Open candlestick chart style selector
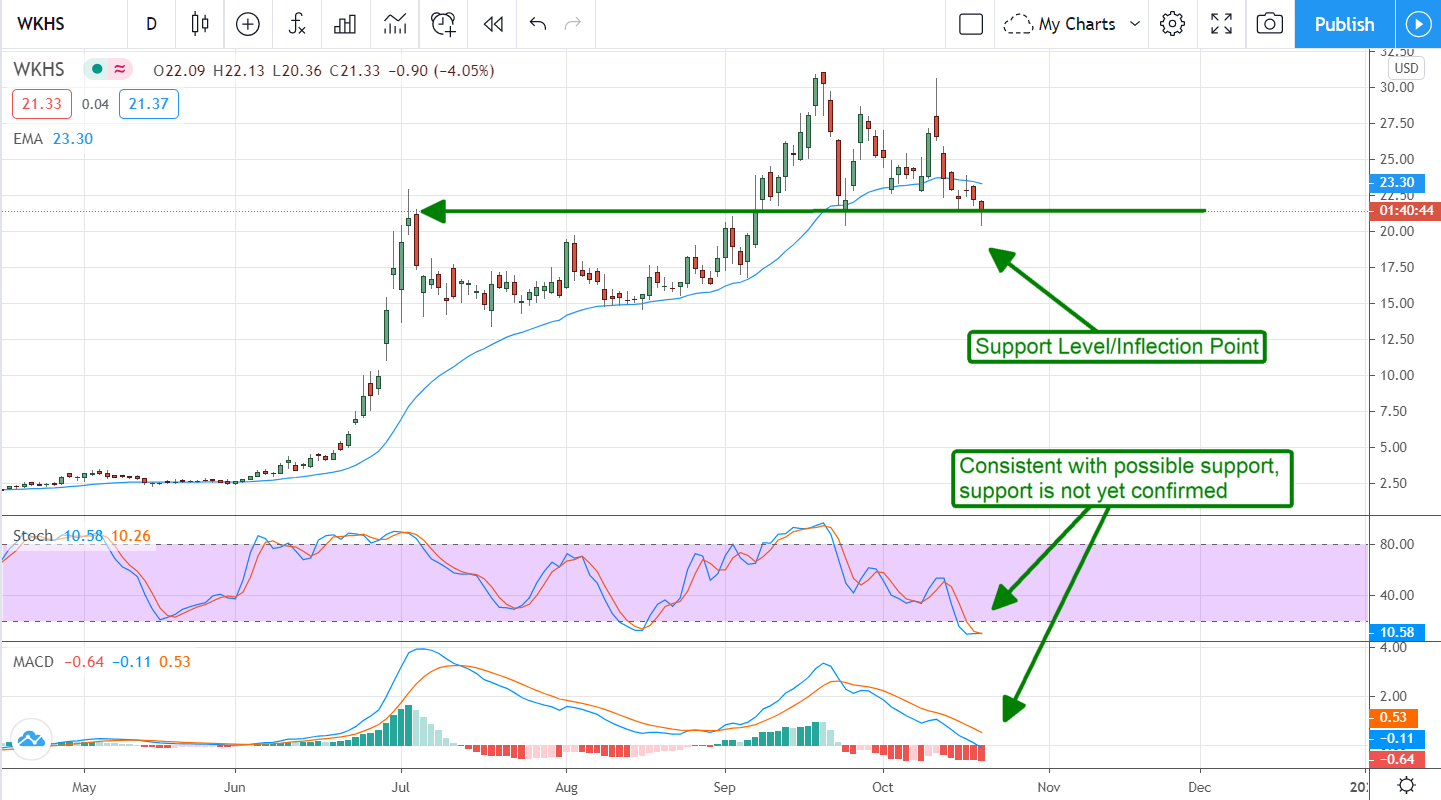Viewport: 1441px width, 800px height. tap(201, 24)
